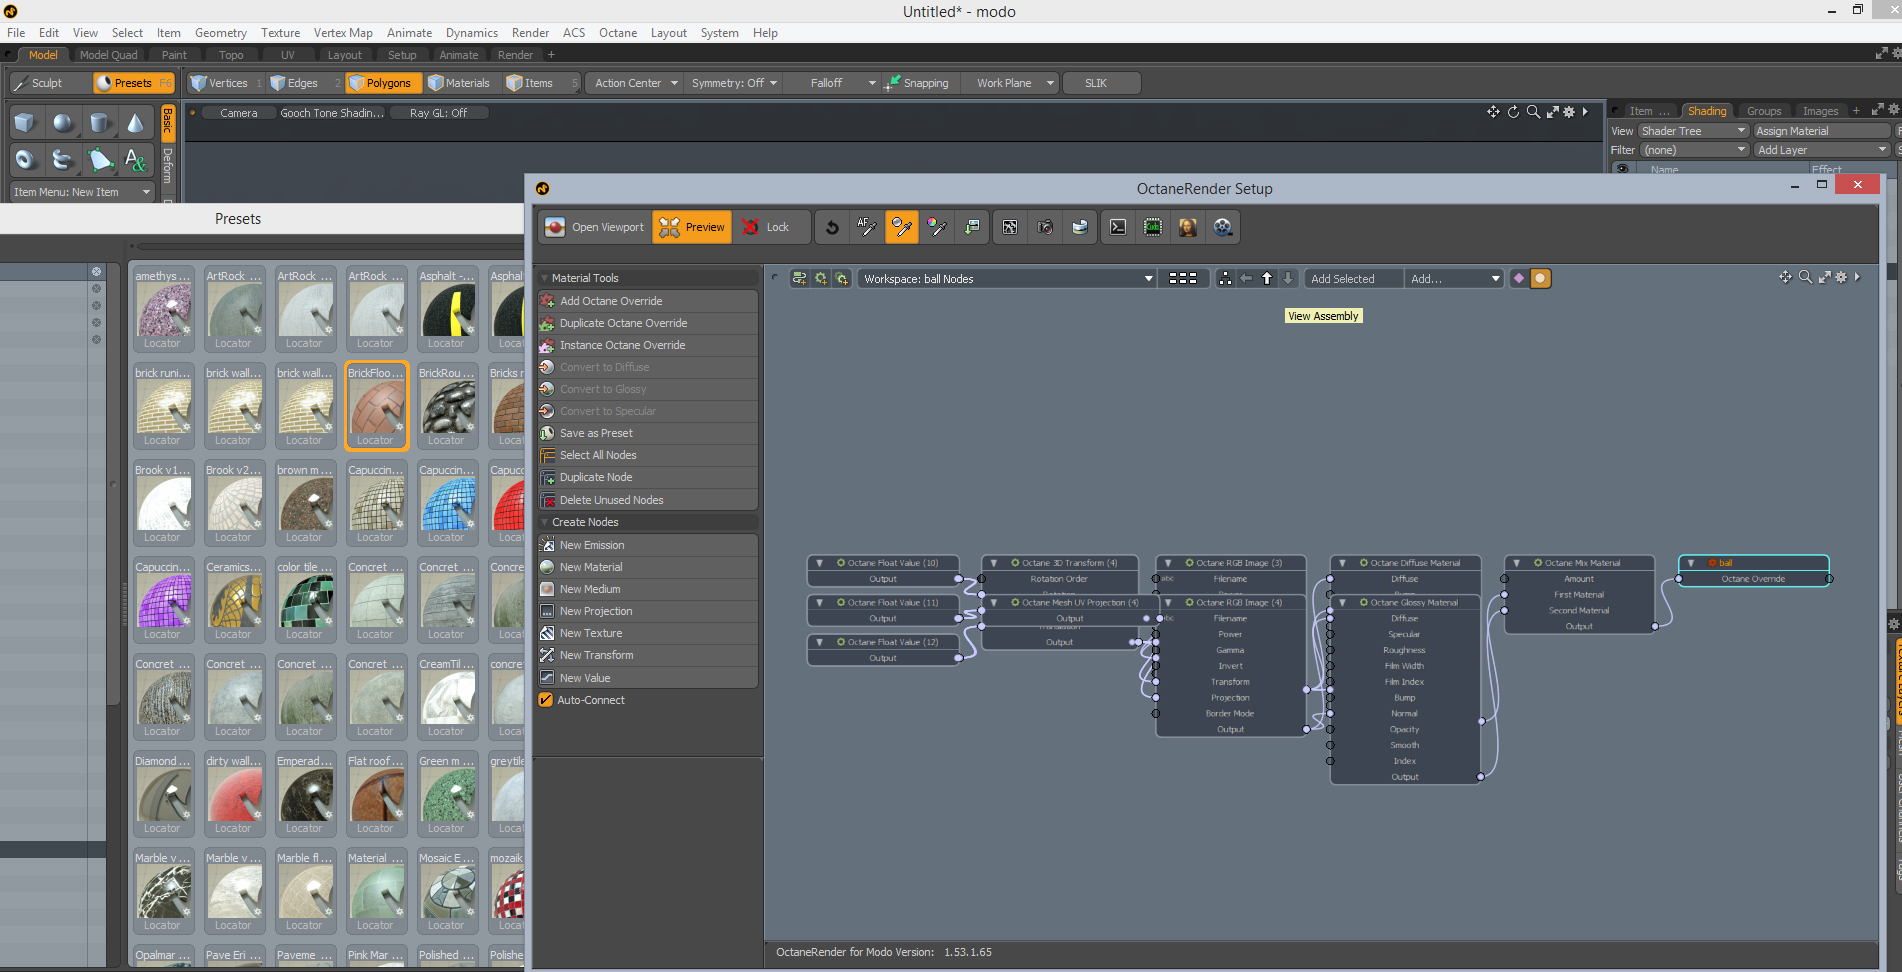
Task: Select the Text tool icon
Action: click(135, 159)
